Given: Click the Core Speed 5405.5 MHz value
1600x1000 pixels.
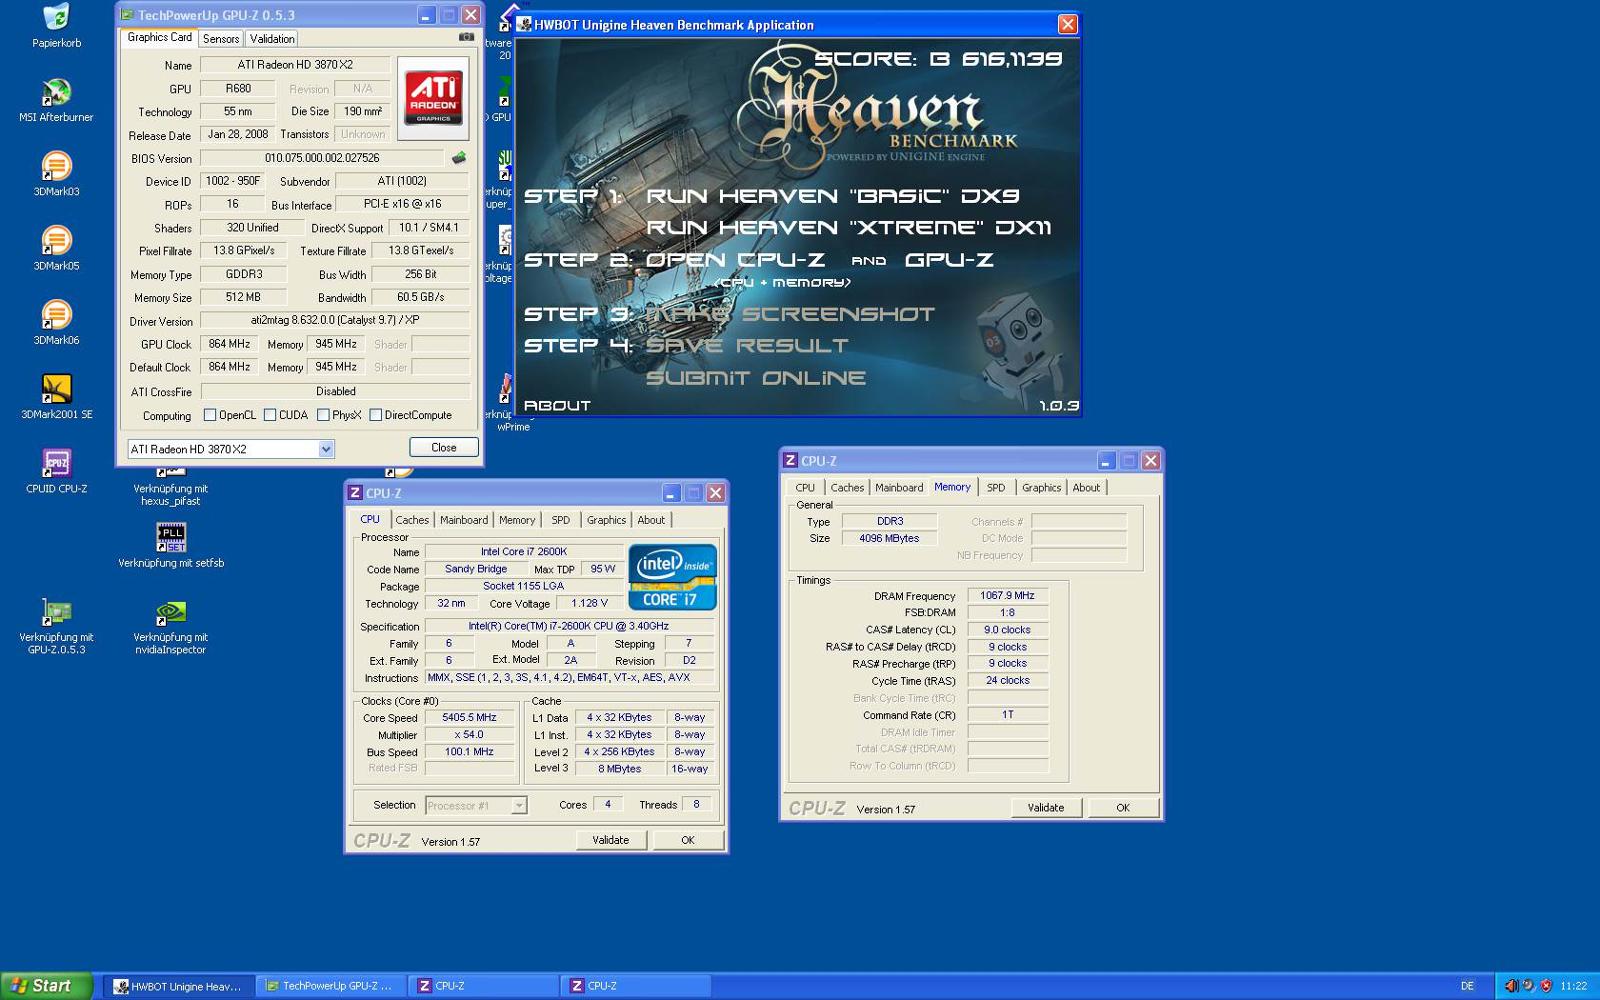Looking at the screenshot, I should pos(469,717).
